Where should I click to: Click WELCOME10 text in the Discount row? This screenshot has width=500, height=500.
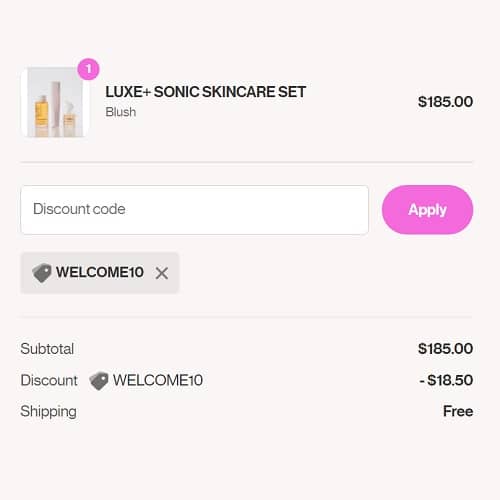pyautogui.click(x=158, y=380)
